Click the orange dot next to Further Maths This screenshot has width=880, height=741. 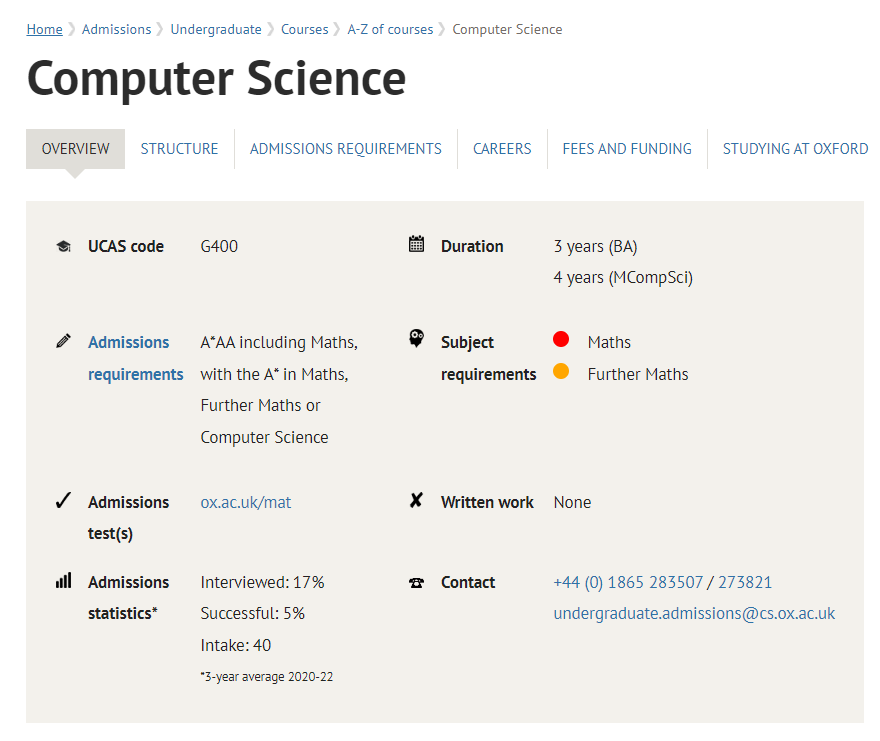[x=561, y=371]
